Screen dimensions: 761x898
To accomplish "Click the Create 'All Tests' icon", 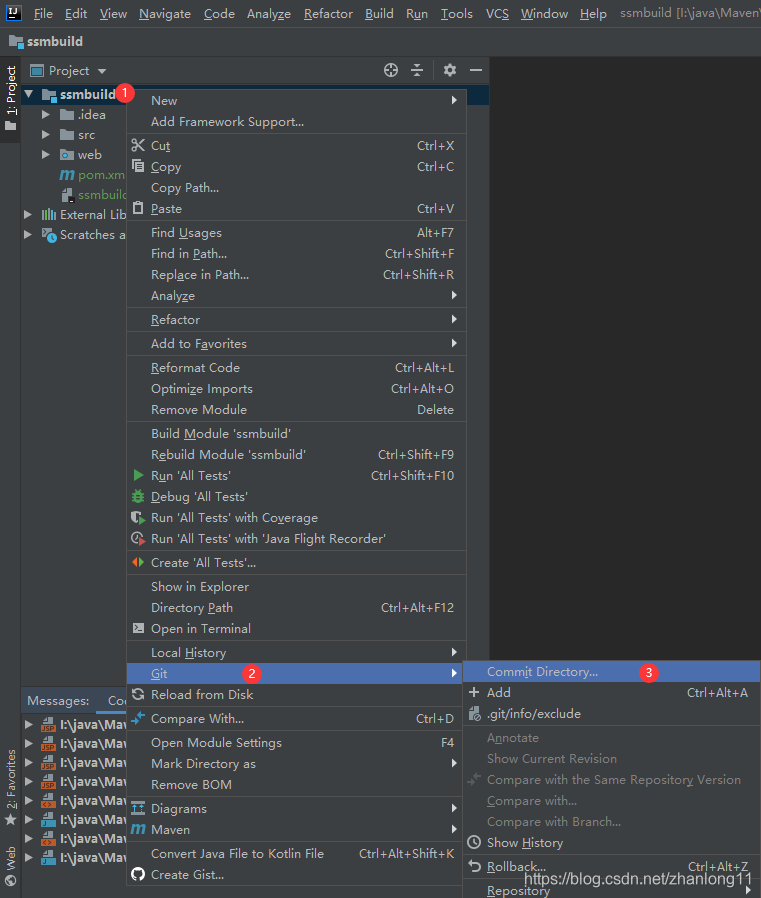I will coord(138,562).
